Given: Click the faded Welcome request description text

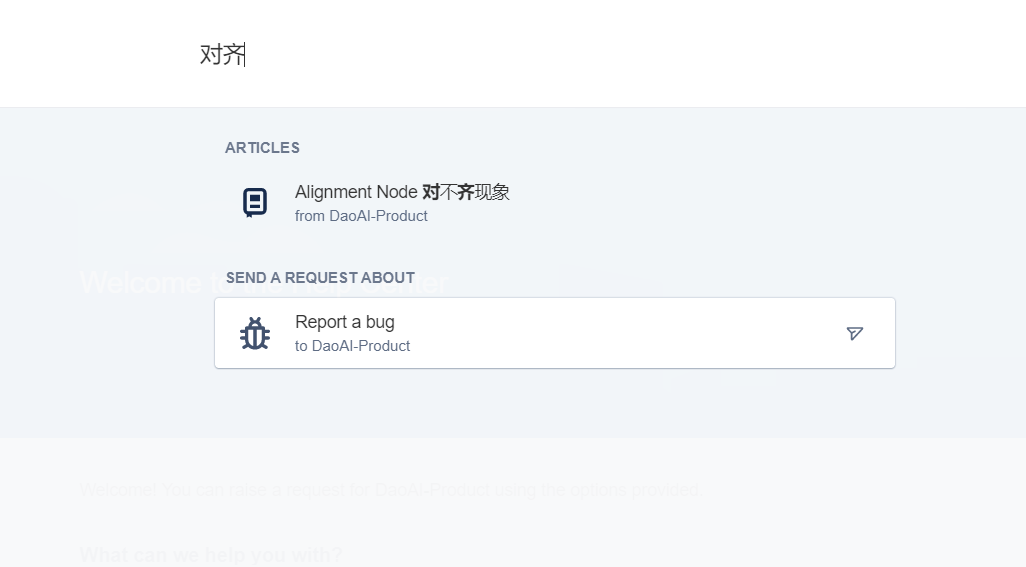Looking at the screenshot, I should pyautogui.click(x=391, y=490).
